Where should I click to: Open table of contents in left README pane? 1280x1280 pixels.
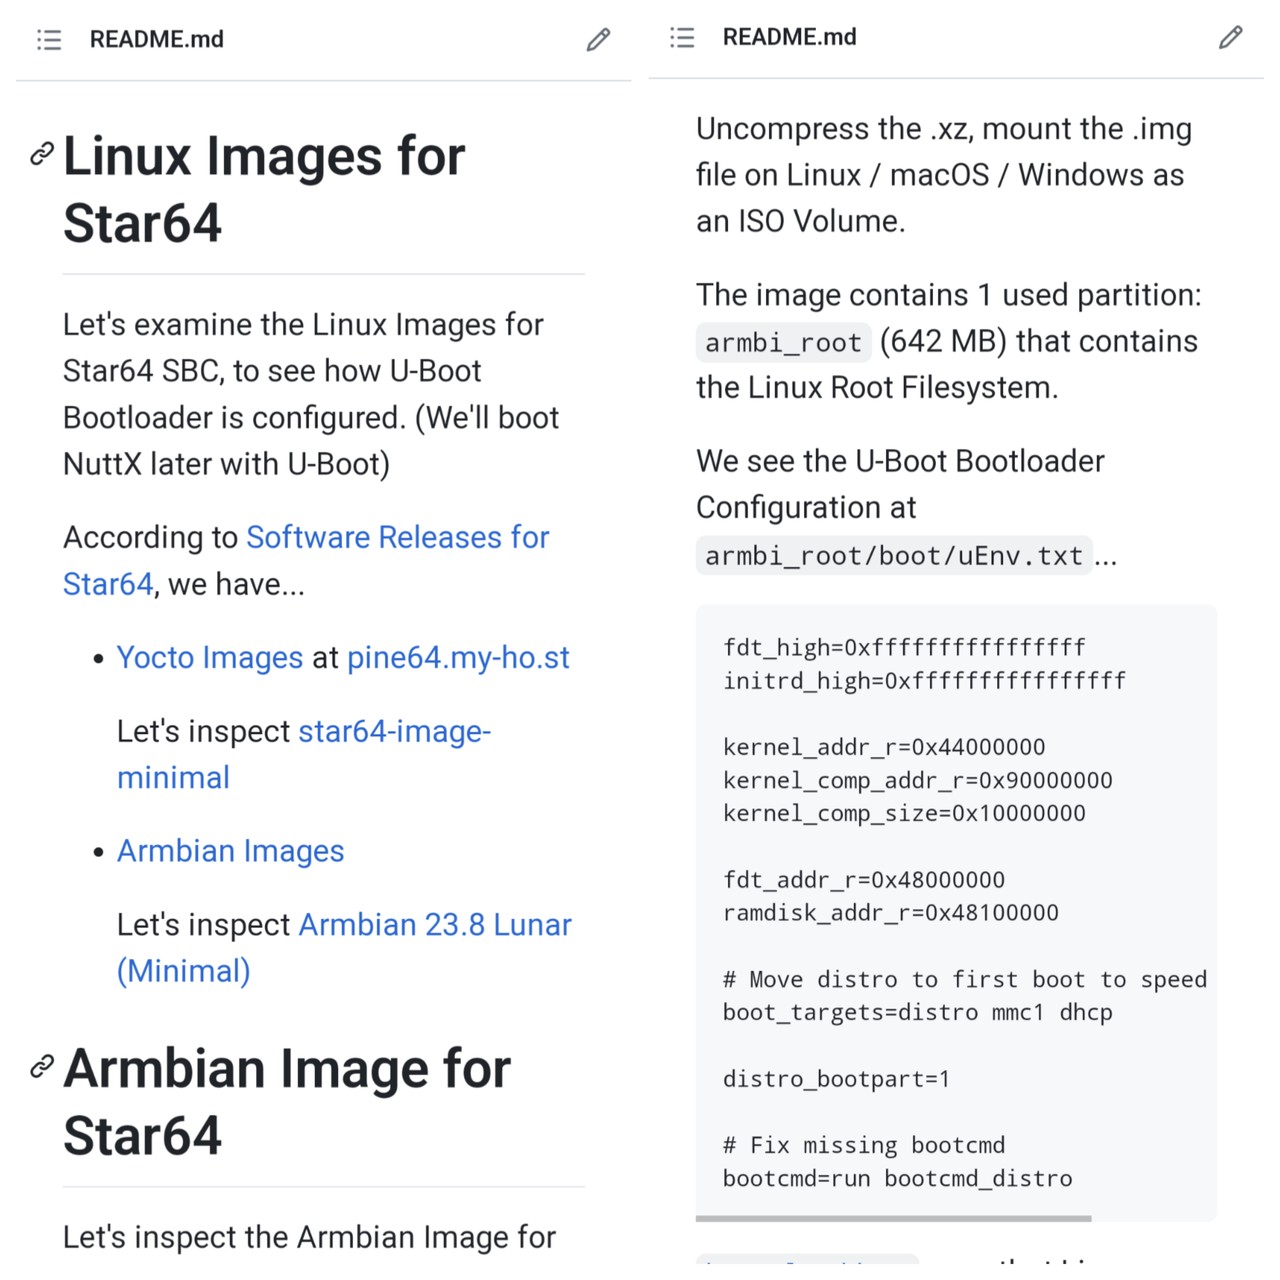49,40
